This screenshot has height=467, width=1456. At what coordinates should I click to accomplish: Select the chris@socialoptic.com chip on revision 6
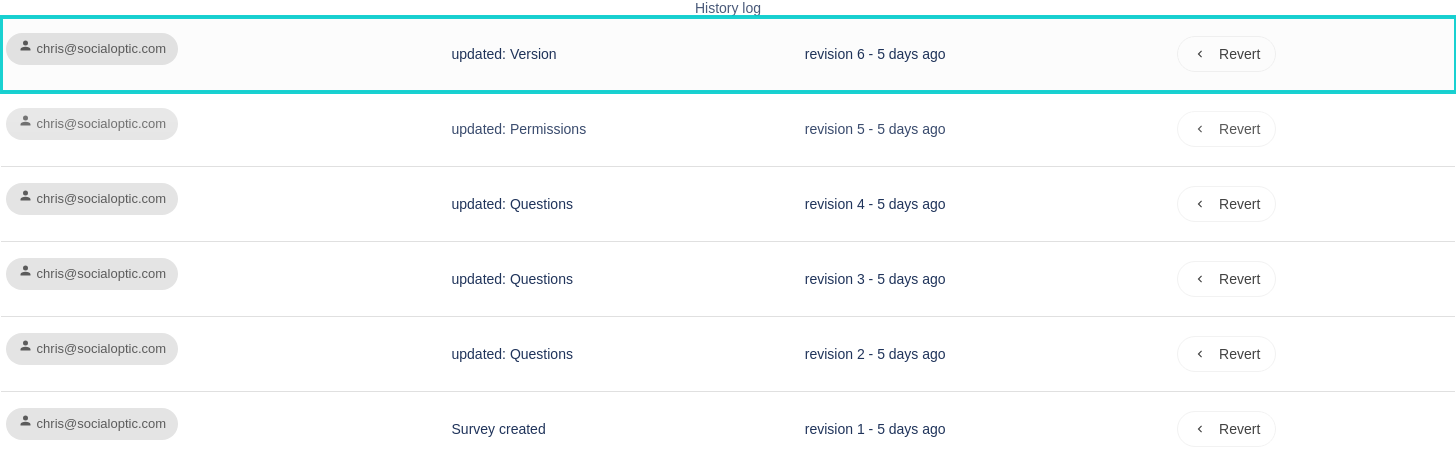click(92, 49)
